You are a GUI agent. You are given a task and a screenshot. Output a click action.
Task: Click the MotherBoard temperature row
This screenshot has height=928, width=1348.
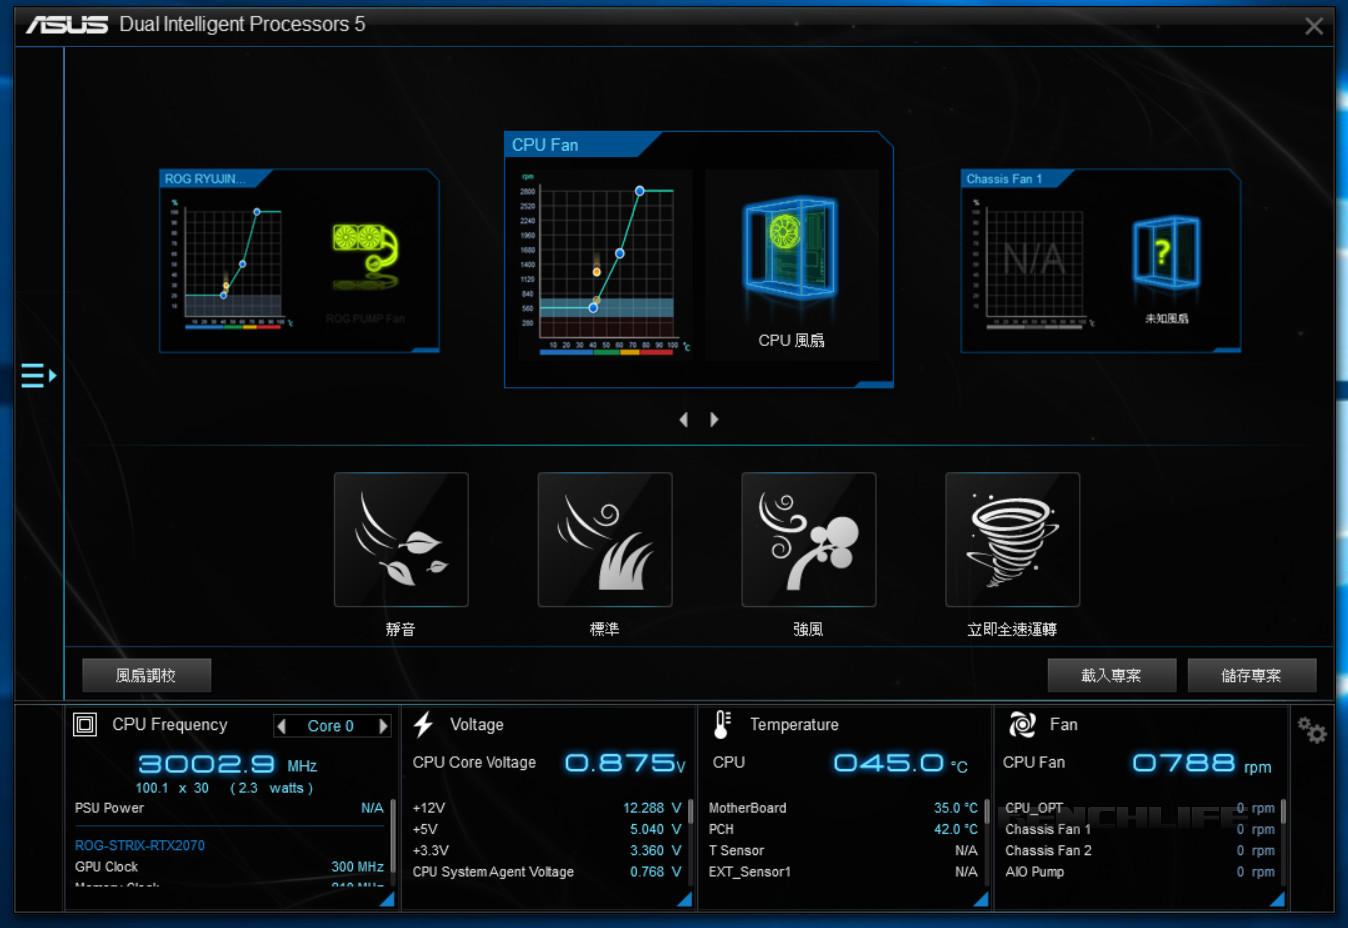pyautogui.click(x=843, y=808)
